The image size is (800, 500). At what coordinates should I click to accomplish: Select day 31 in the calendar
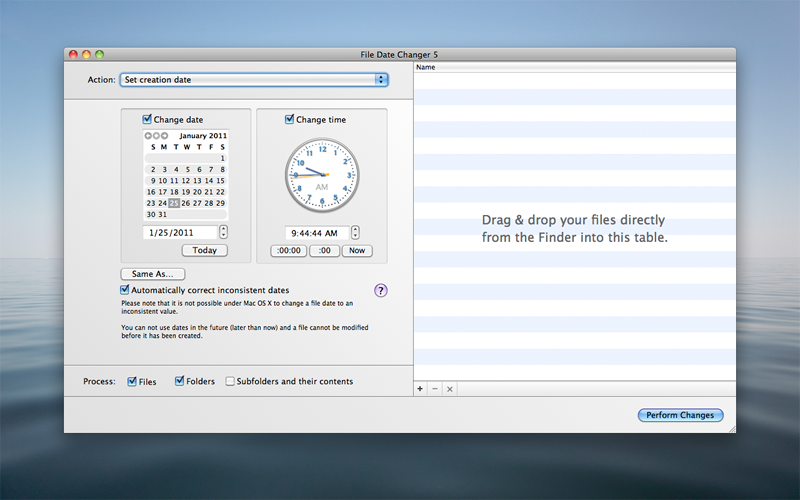(x=162, y=214)
